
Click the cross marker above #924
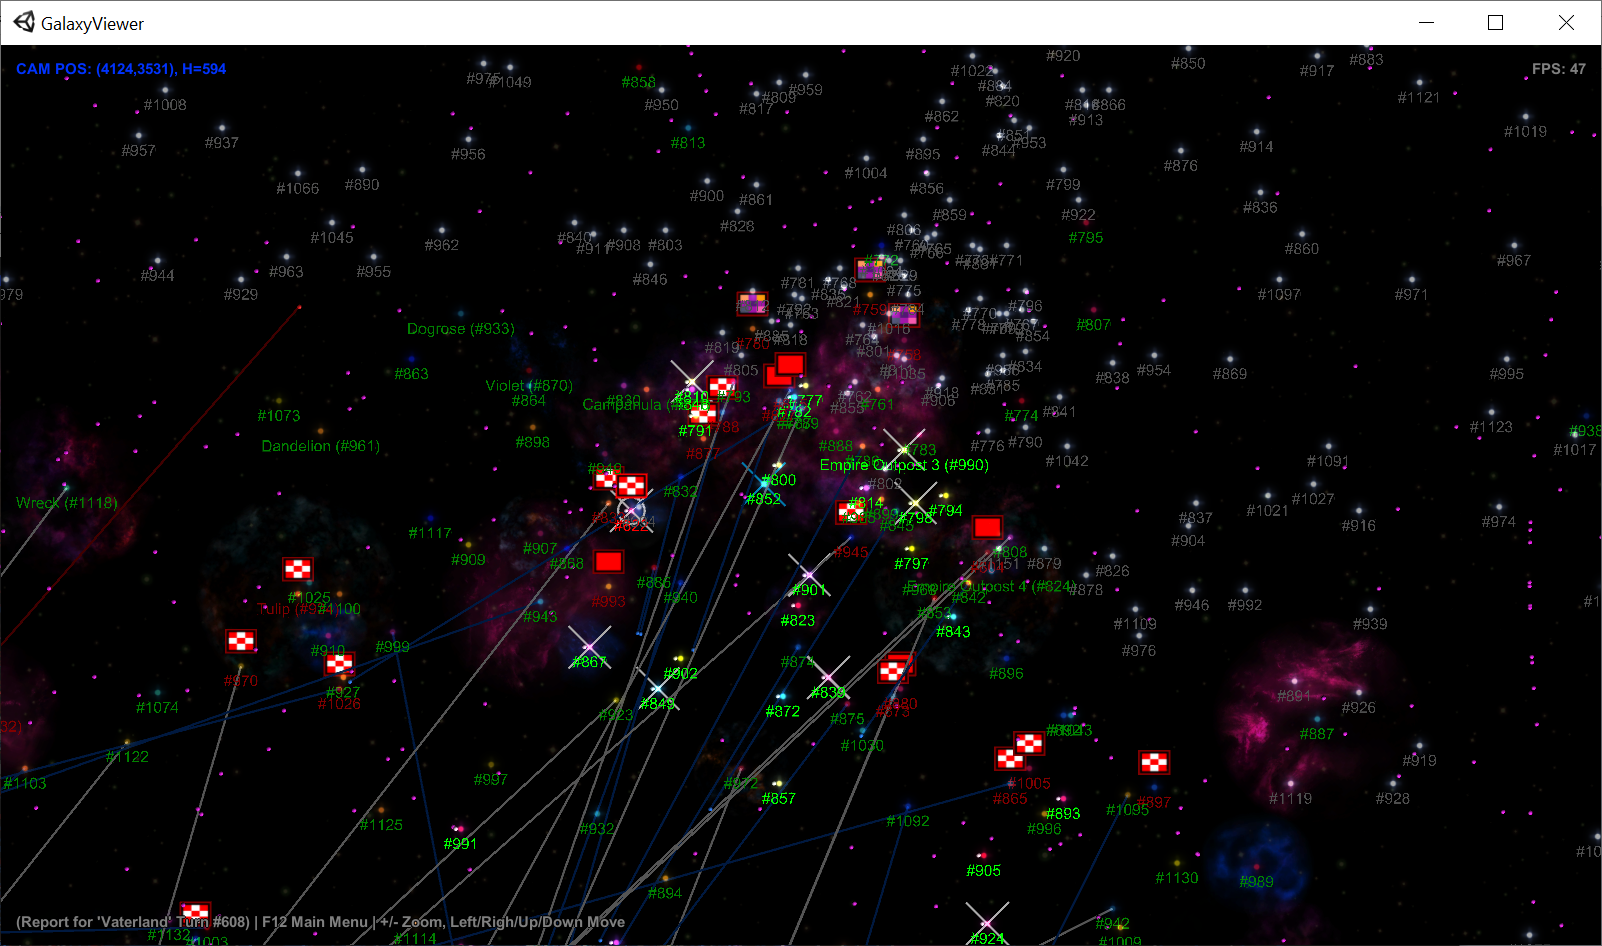(x=987, y=923)
